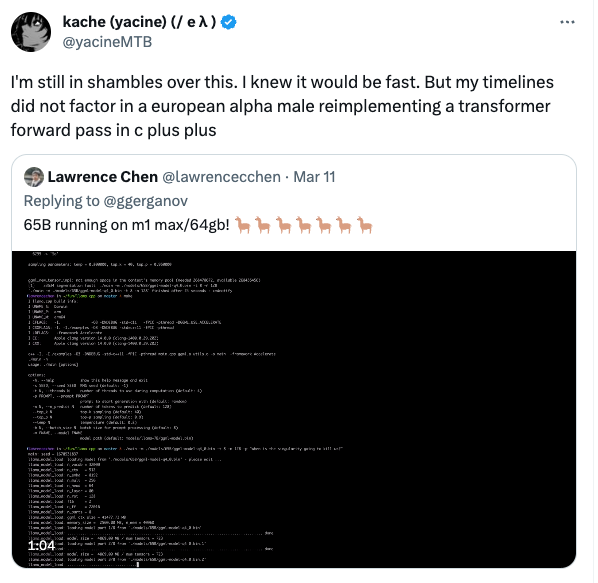The width and height of the screenshot is (598, 583).
Task: Open the @yacineMTB handle link
Action: pyautogui.click(x=107, y=42)
